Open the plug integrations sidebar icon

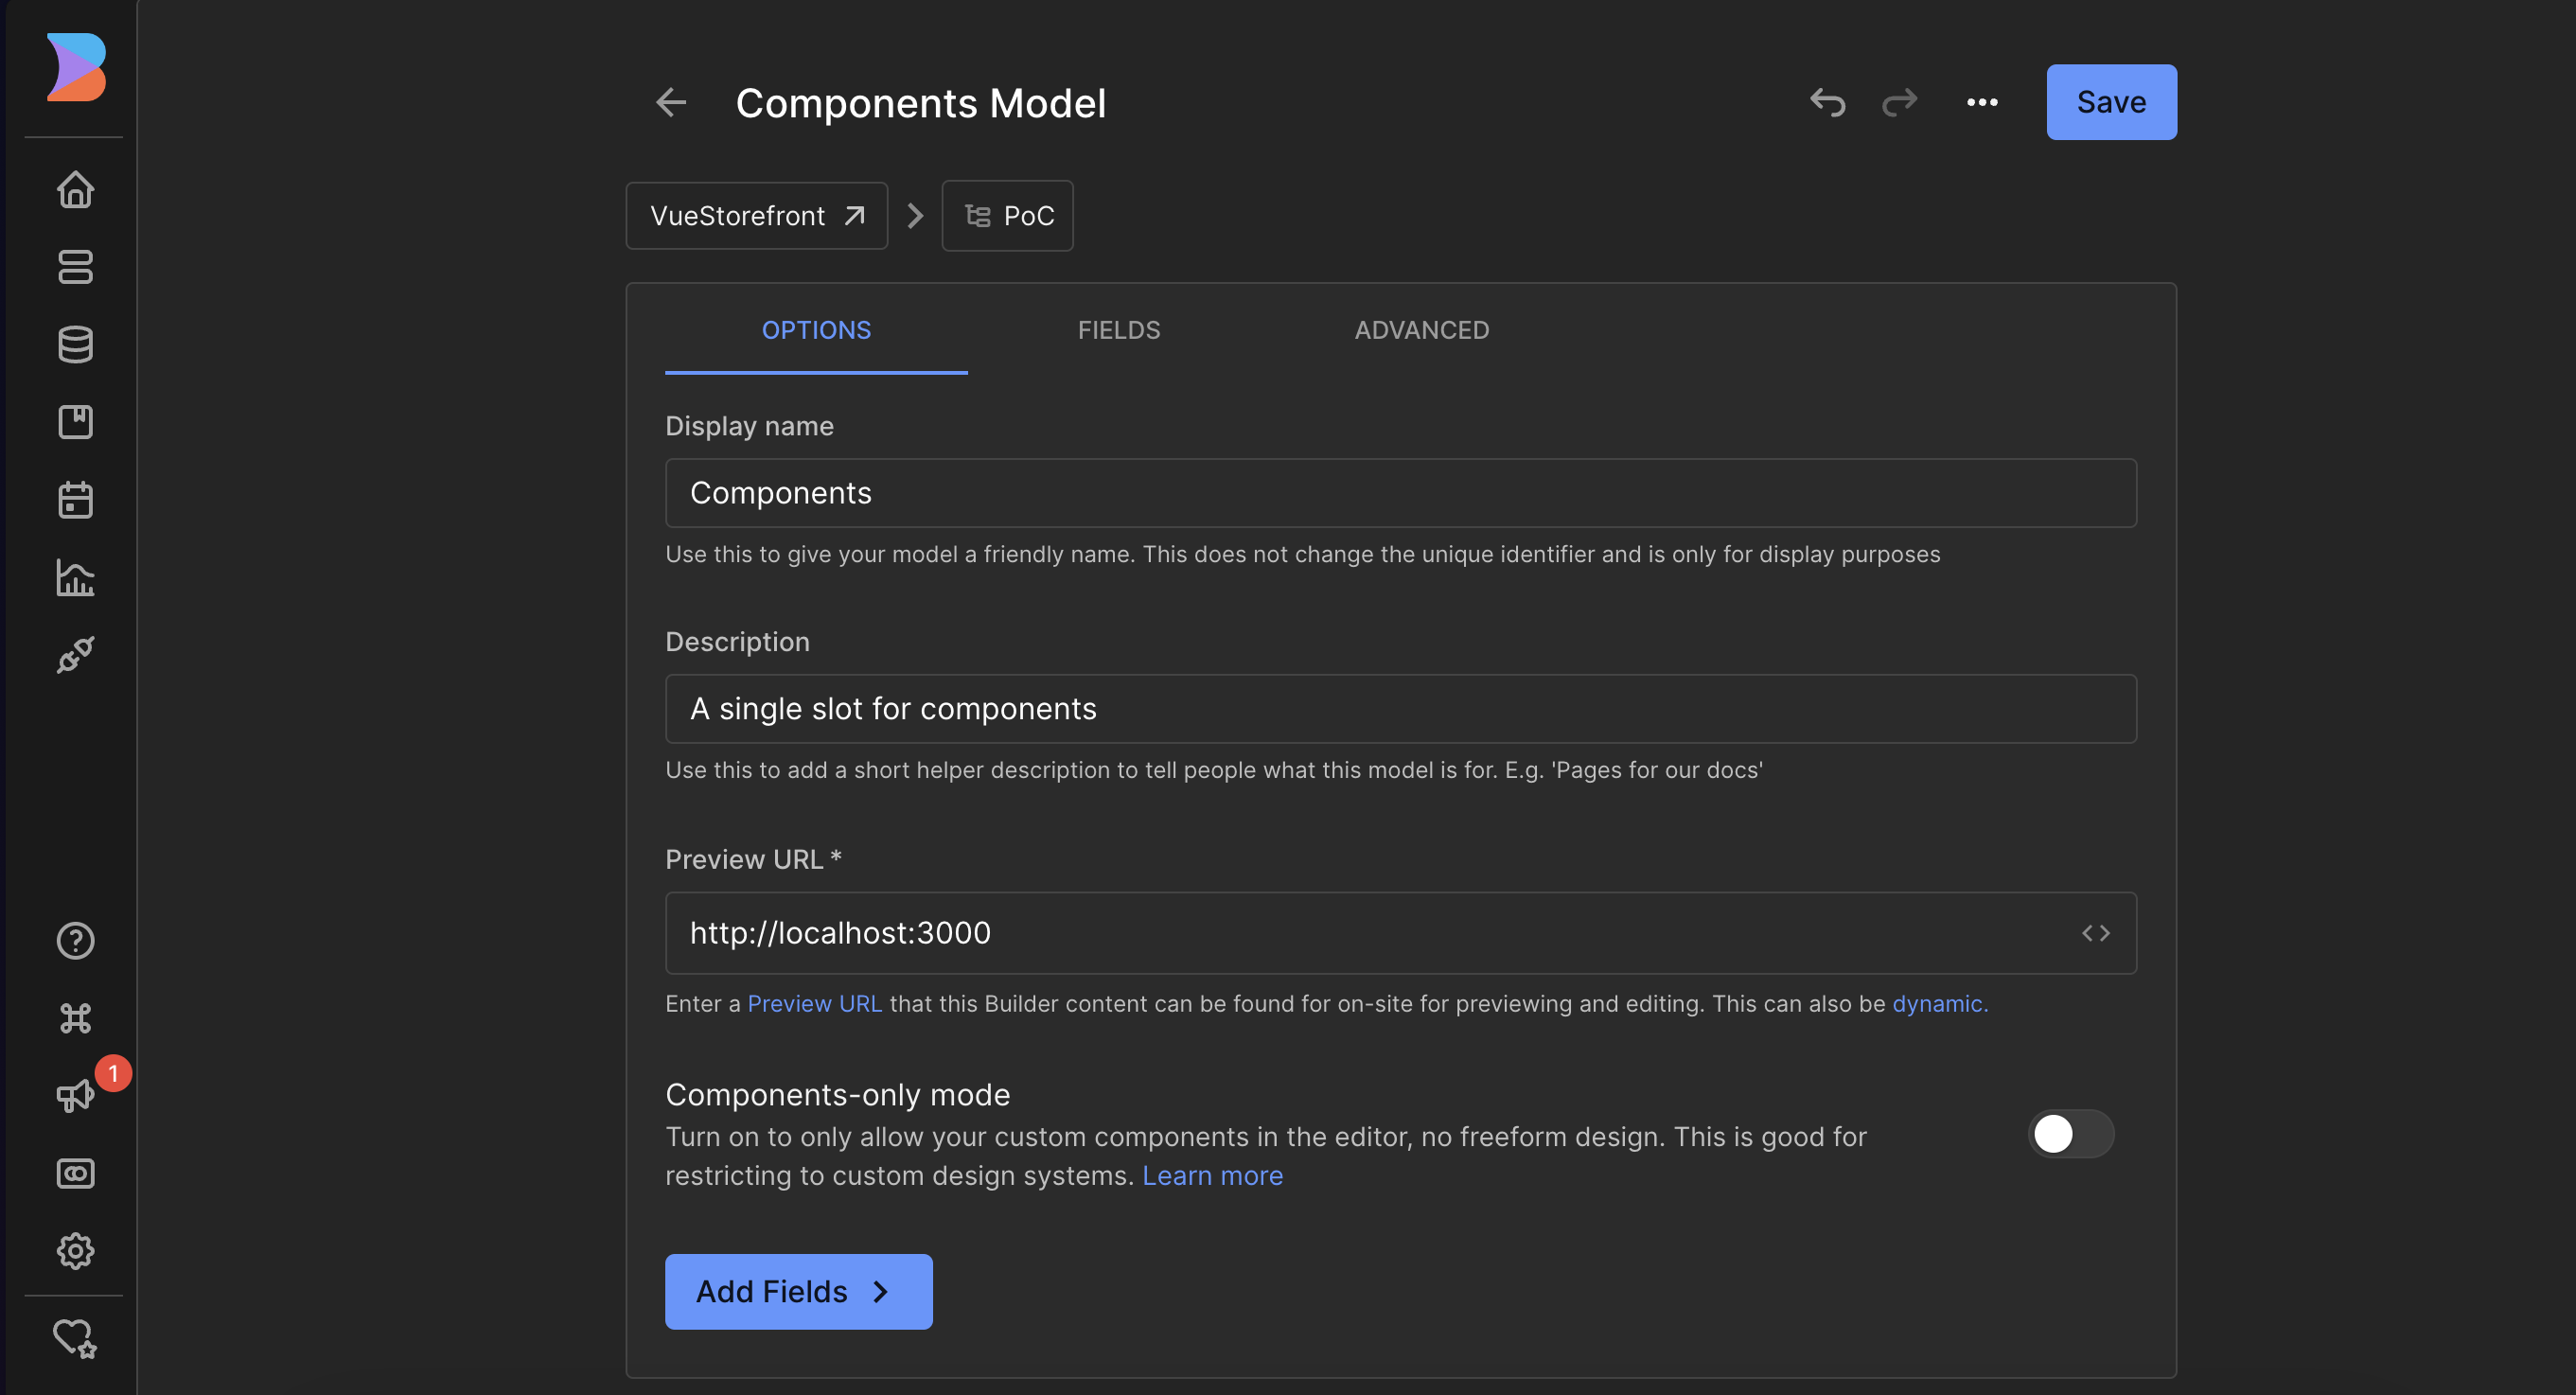(x=76, y=655)
